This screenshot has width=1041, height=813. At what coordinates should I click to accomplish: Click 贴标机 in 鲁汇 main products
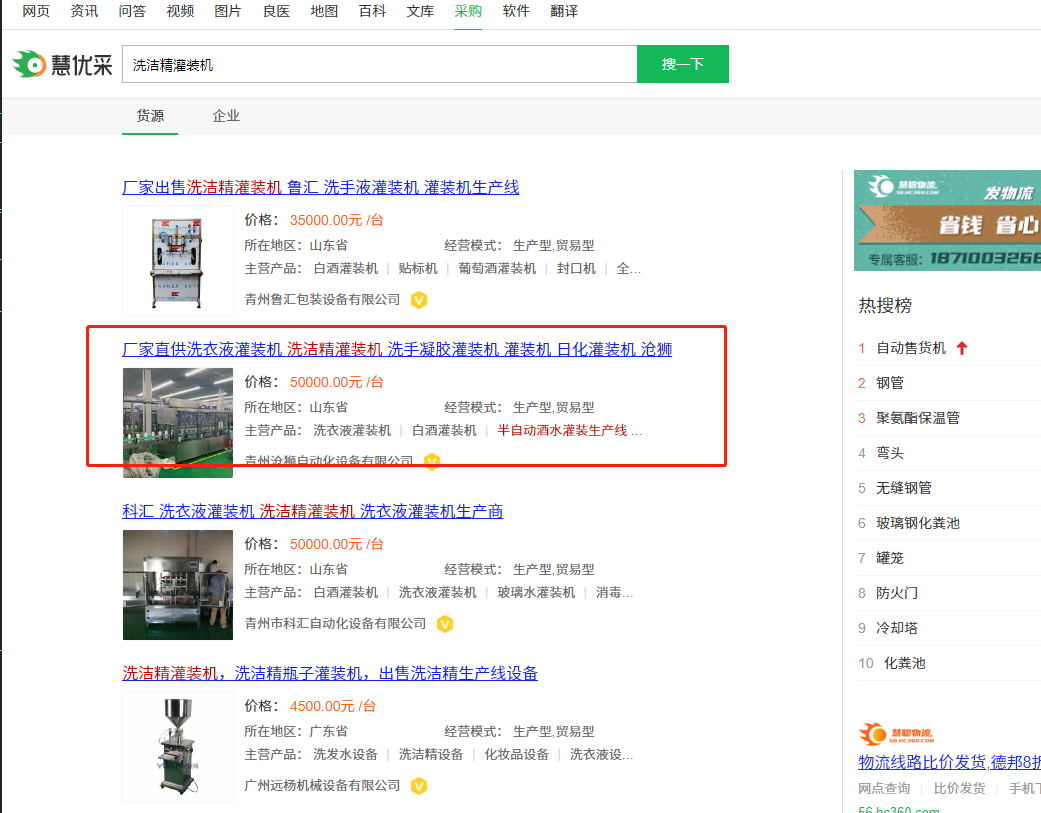pos(418,269)
